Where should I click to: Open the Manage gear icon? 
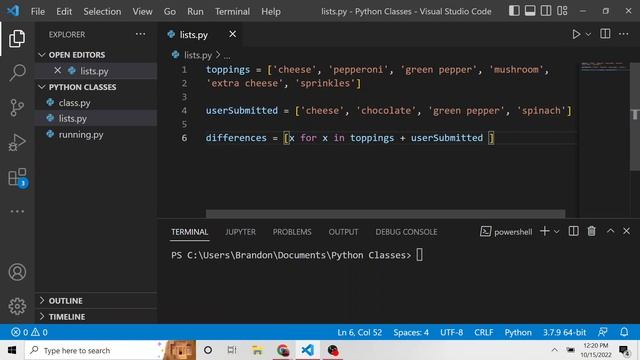pyautogui.click(x=17, y=306)
